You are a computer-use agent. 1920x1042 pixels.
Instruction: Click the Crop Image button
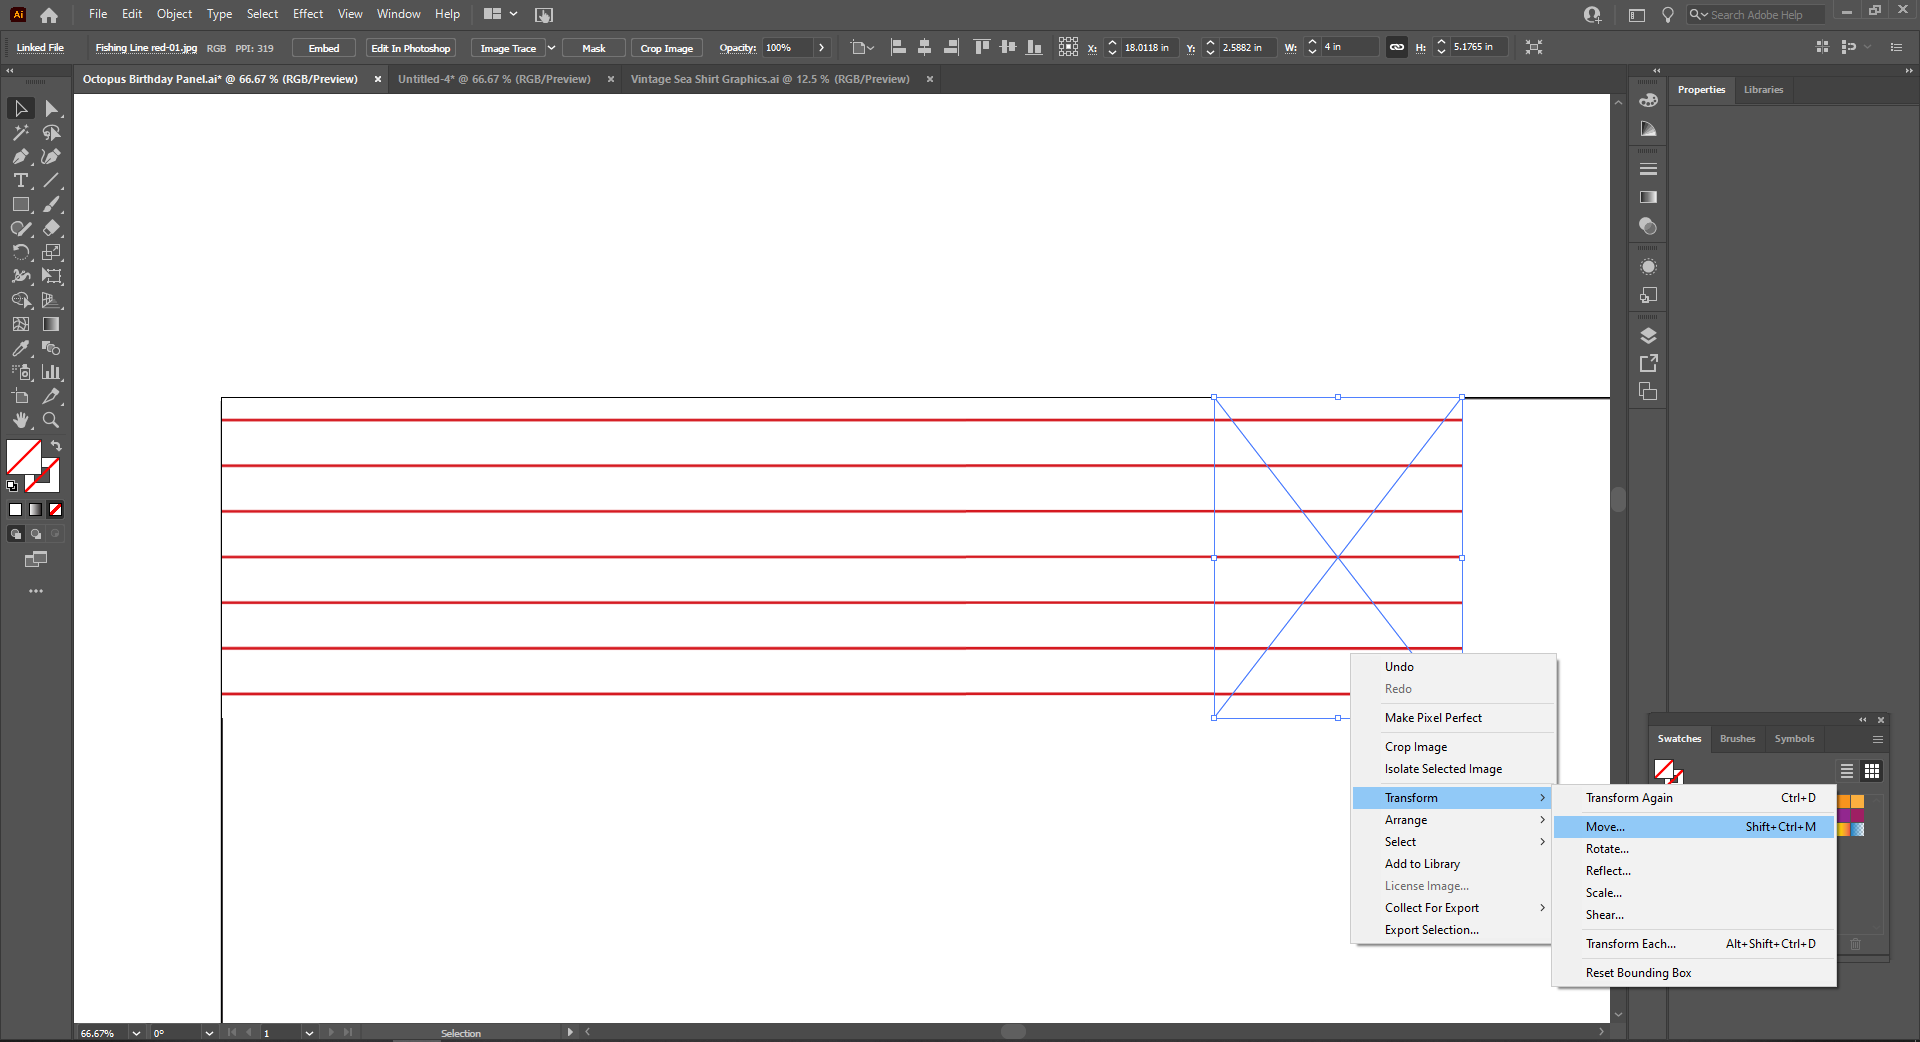667,48
